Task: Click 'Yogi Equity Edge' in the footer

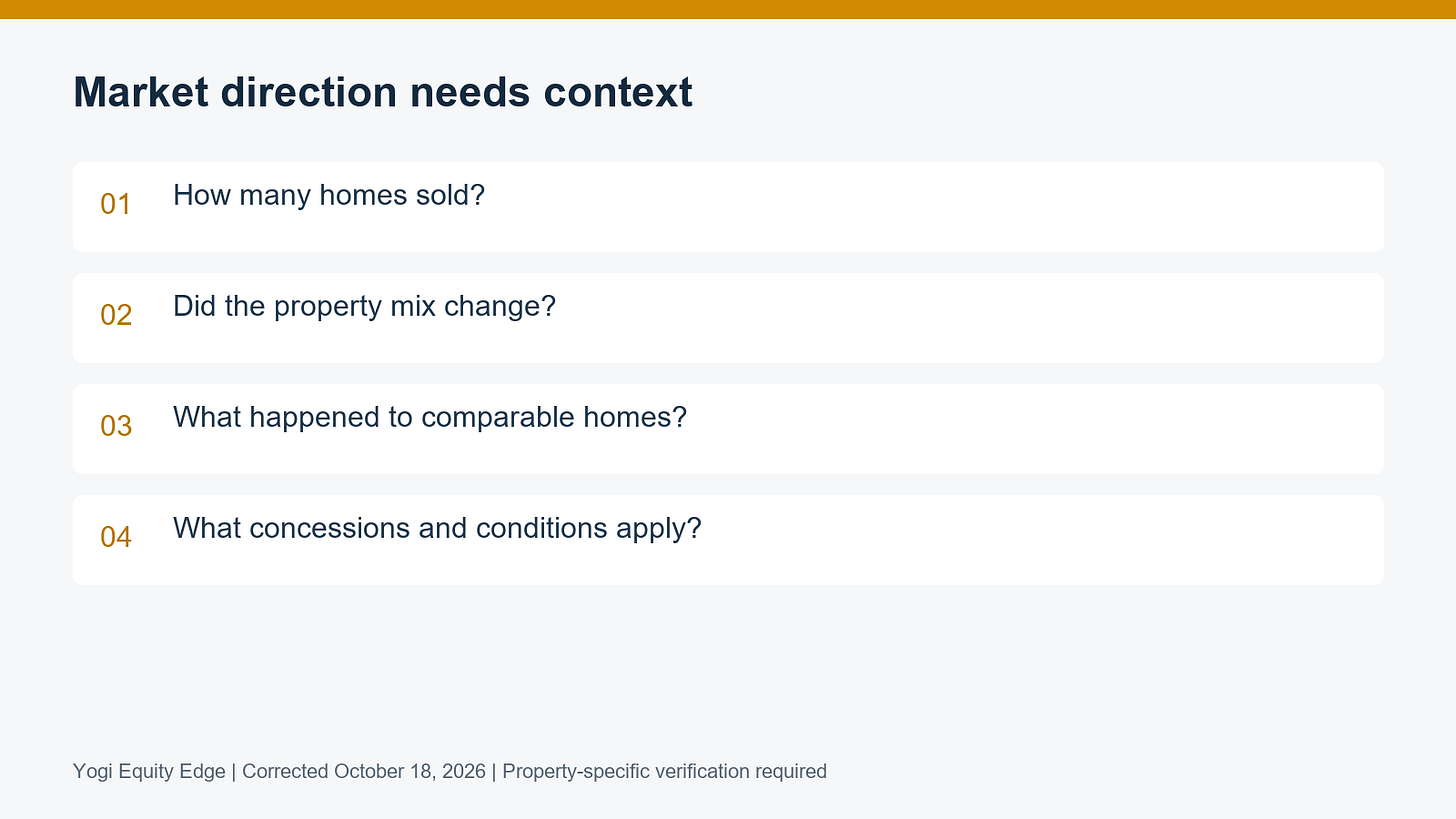Action: (x=149, y=771)
